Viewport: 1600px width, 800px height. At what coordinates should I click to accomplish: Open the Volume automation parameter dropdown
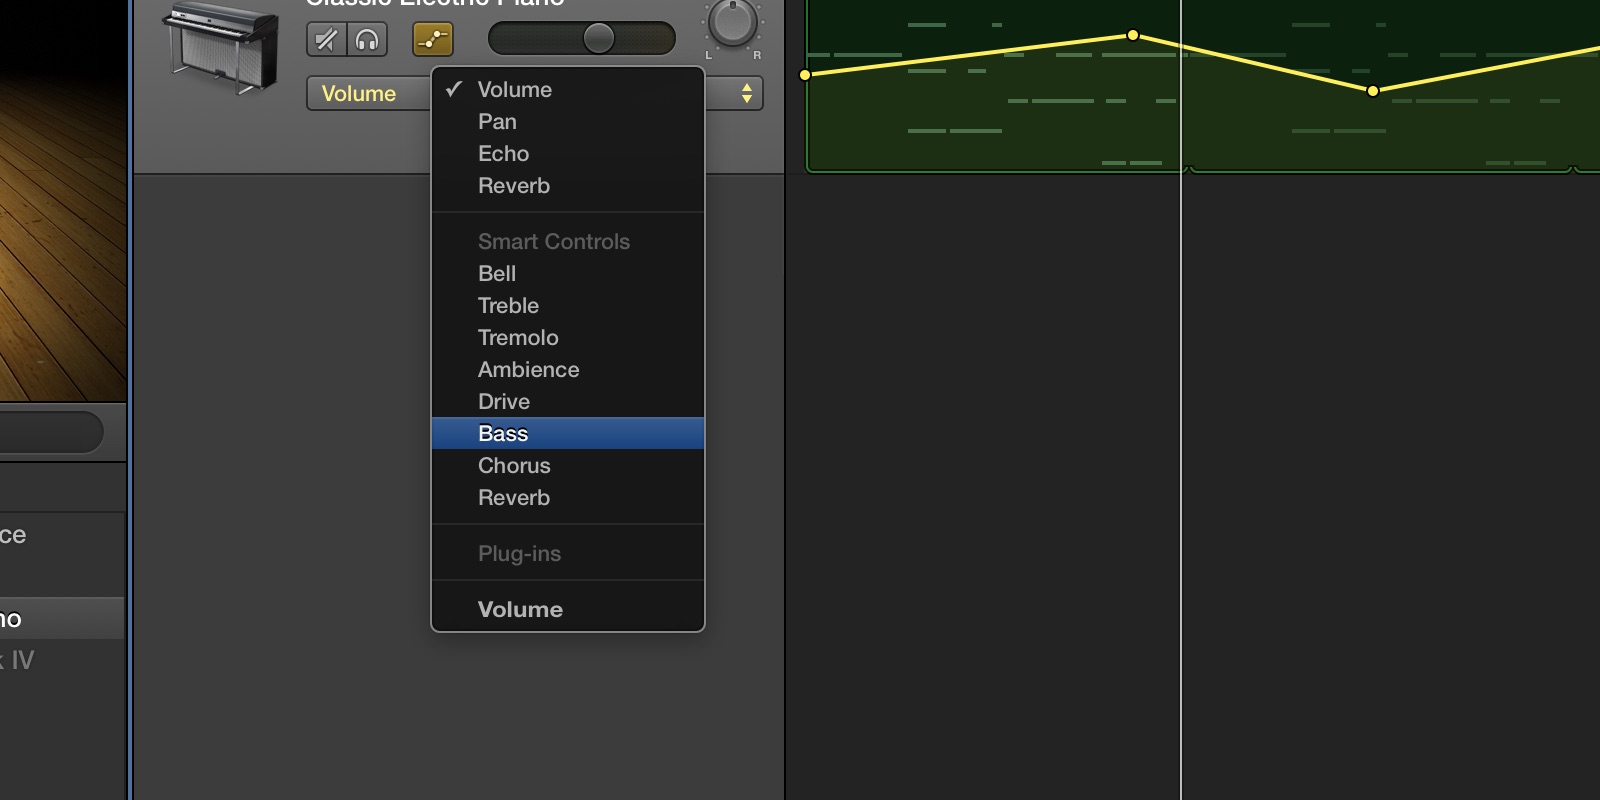[535, 93]
